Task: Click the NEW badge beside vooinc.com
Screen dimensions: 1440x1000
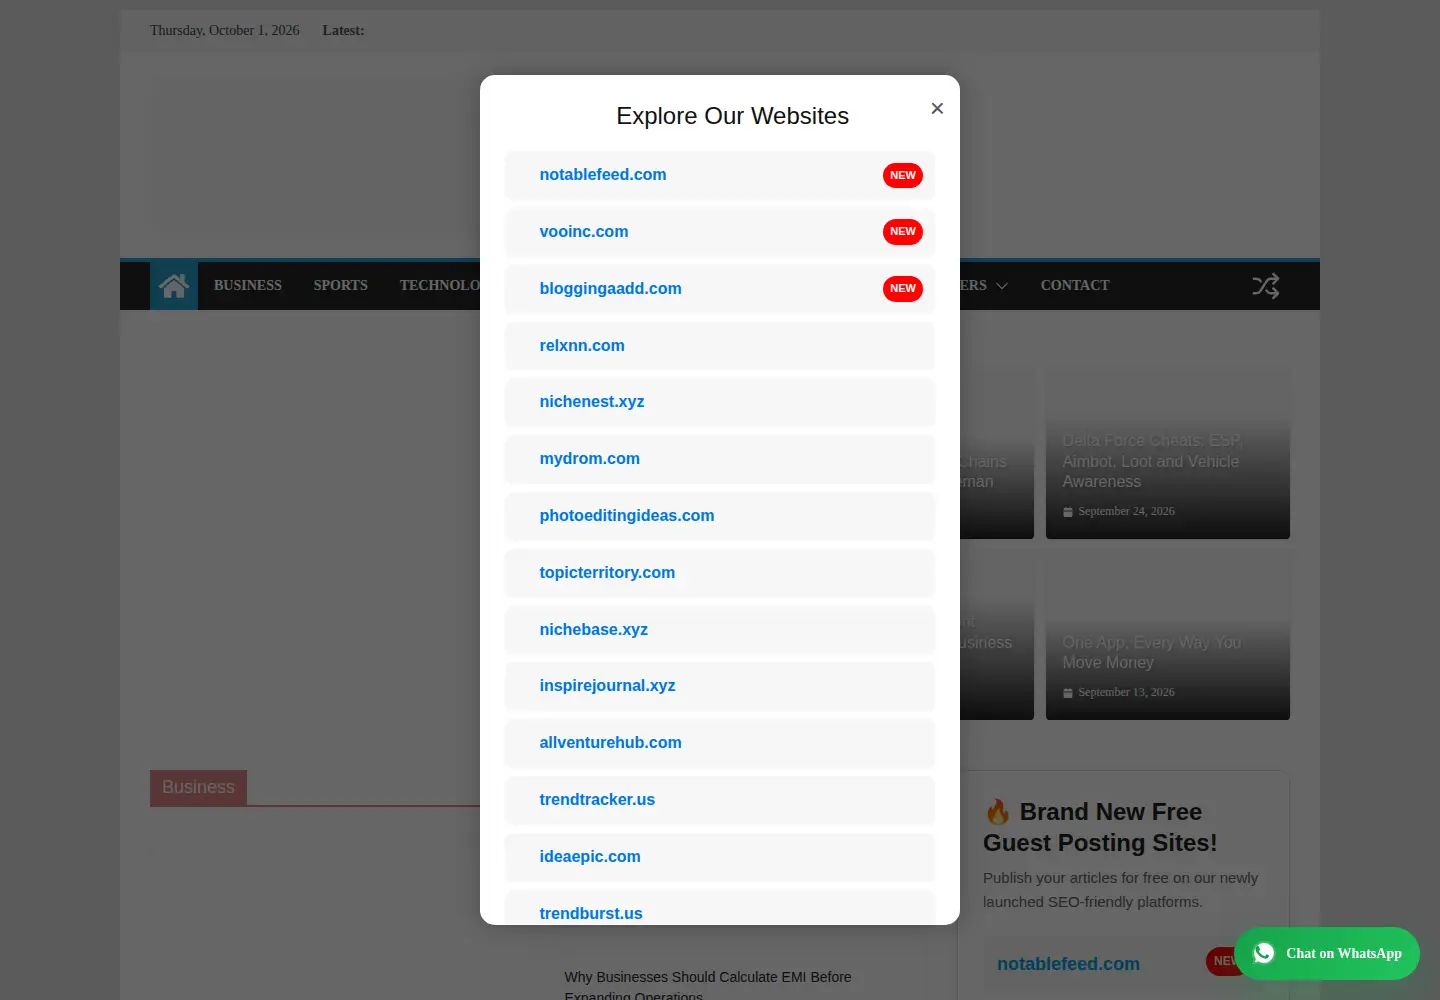Action: pyautogui.click(x=903, y=232)
